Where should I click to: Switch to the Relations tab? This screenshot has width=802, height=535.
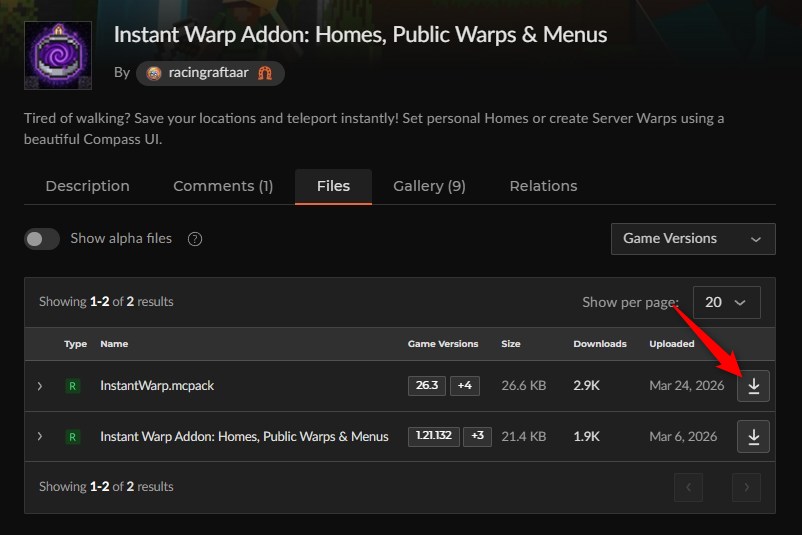click(543, 186)
